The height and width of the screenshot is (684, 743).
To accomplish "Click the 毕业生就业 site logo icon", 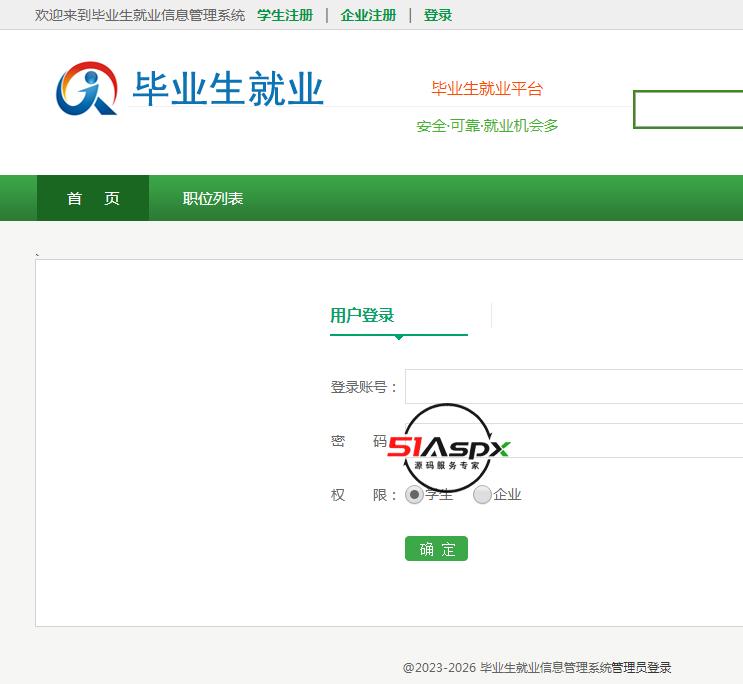I will [87, 88].
